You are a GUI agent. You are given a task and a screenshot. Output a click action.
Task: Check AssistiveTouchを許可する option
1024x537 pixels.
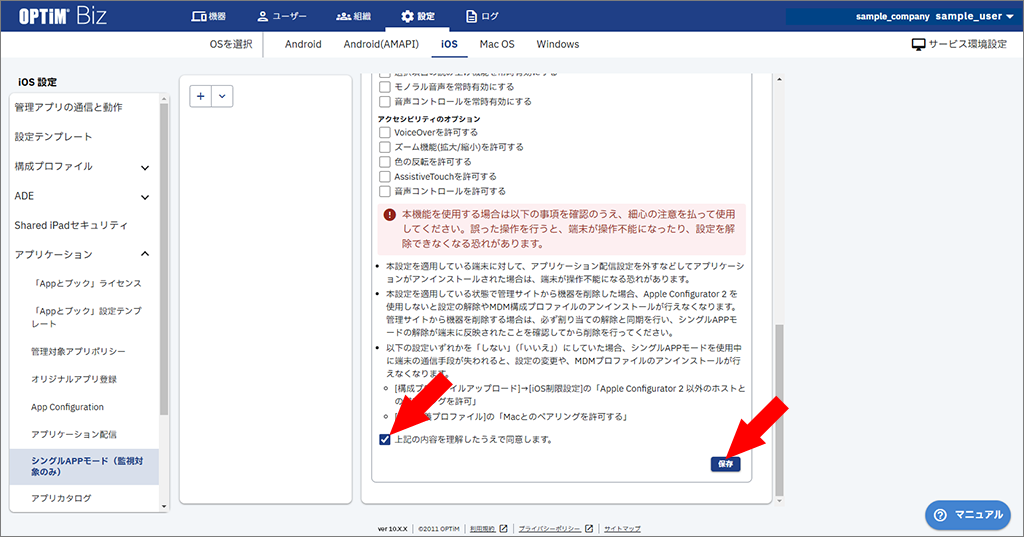click(385, 176)
